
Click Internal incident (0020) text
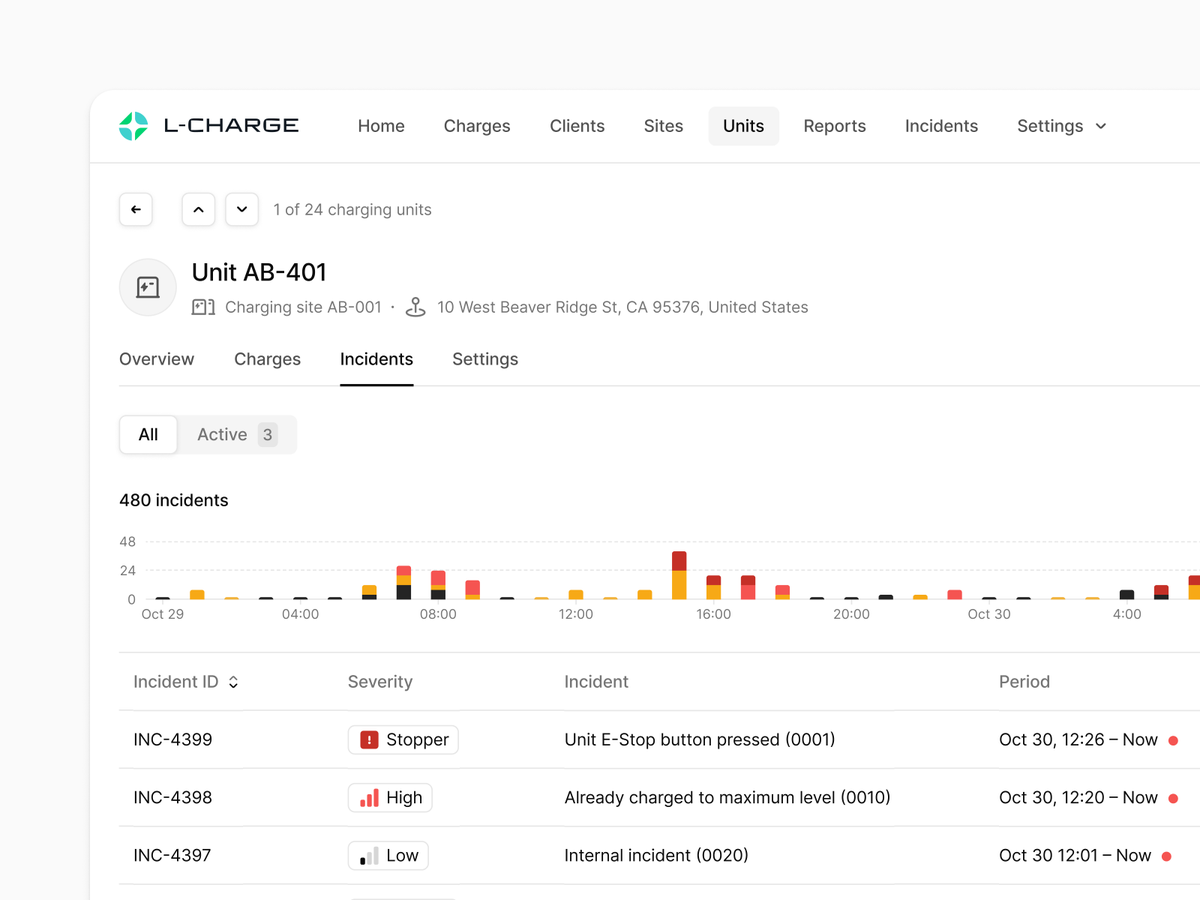656,856
